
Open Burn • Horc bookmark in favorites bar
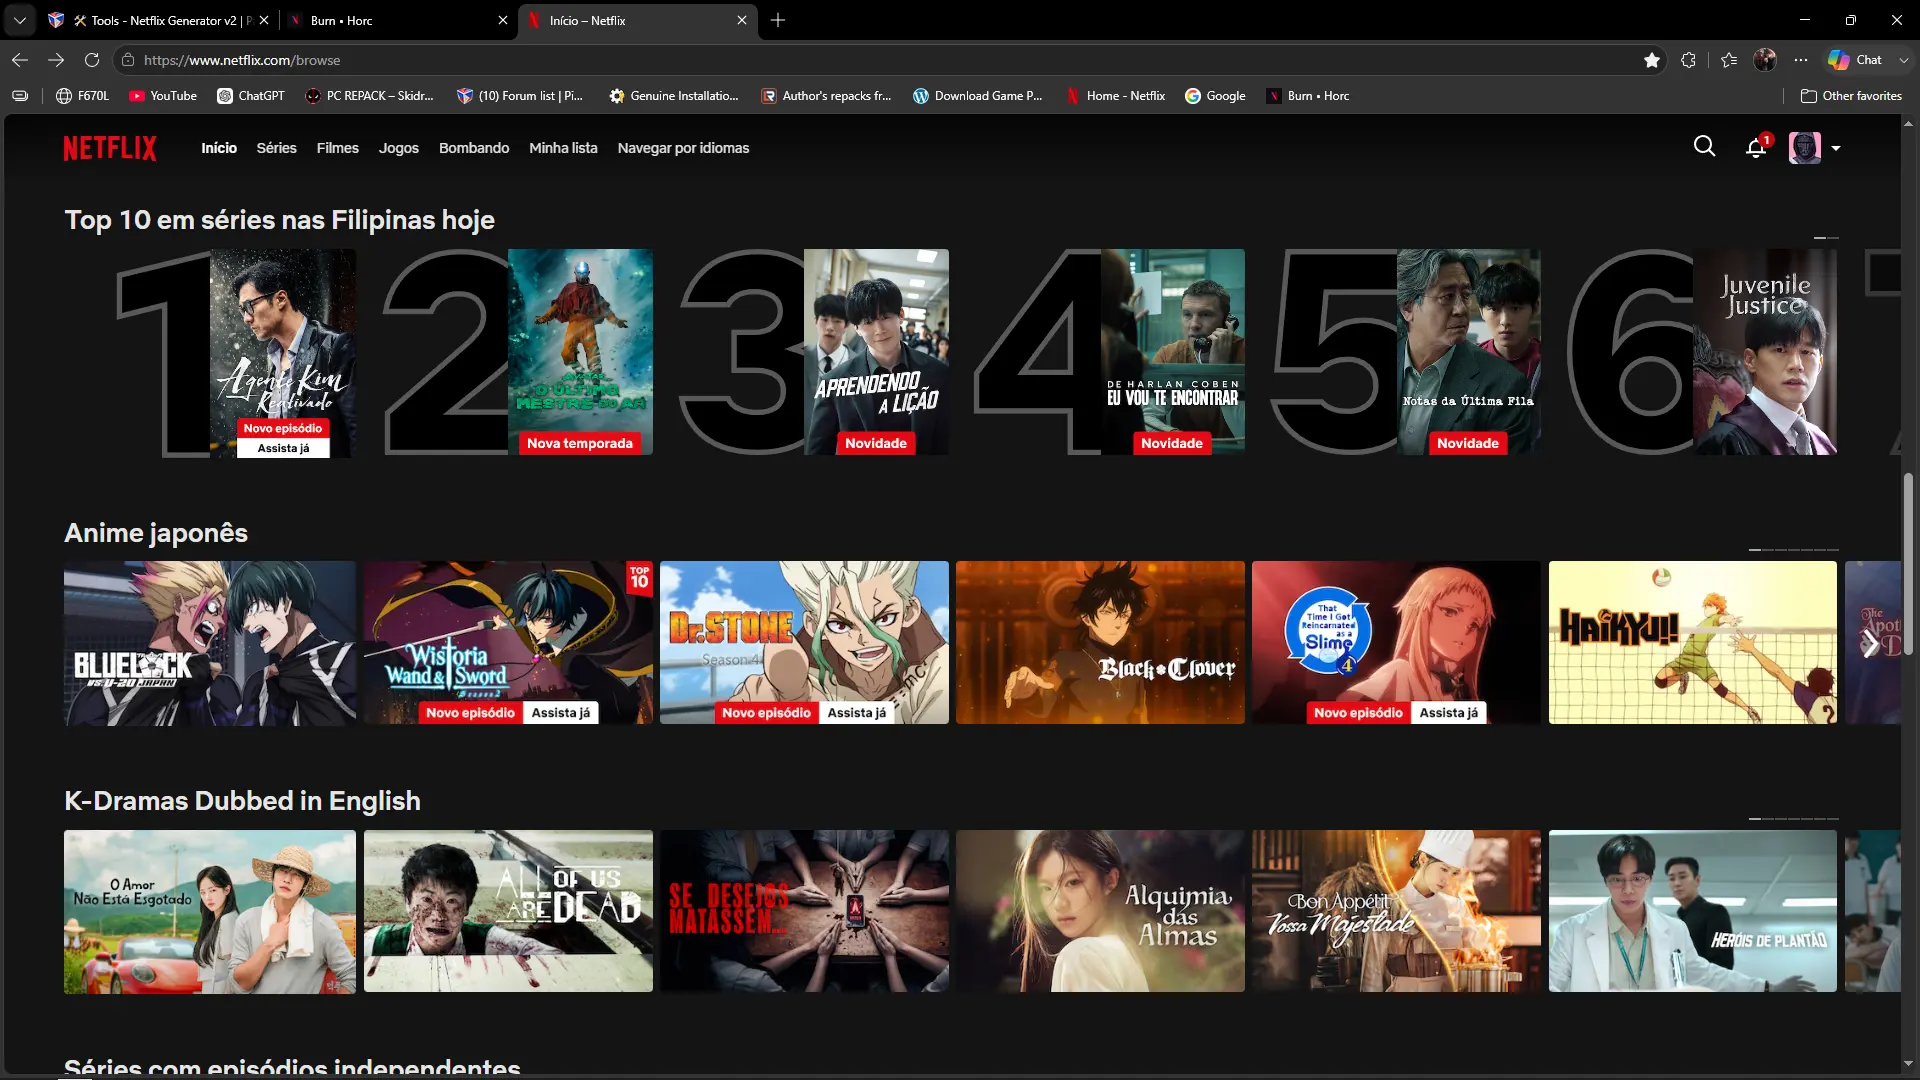1308,96
